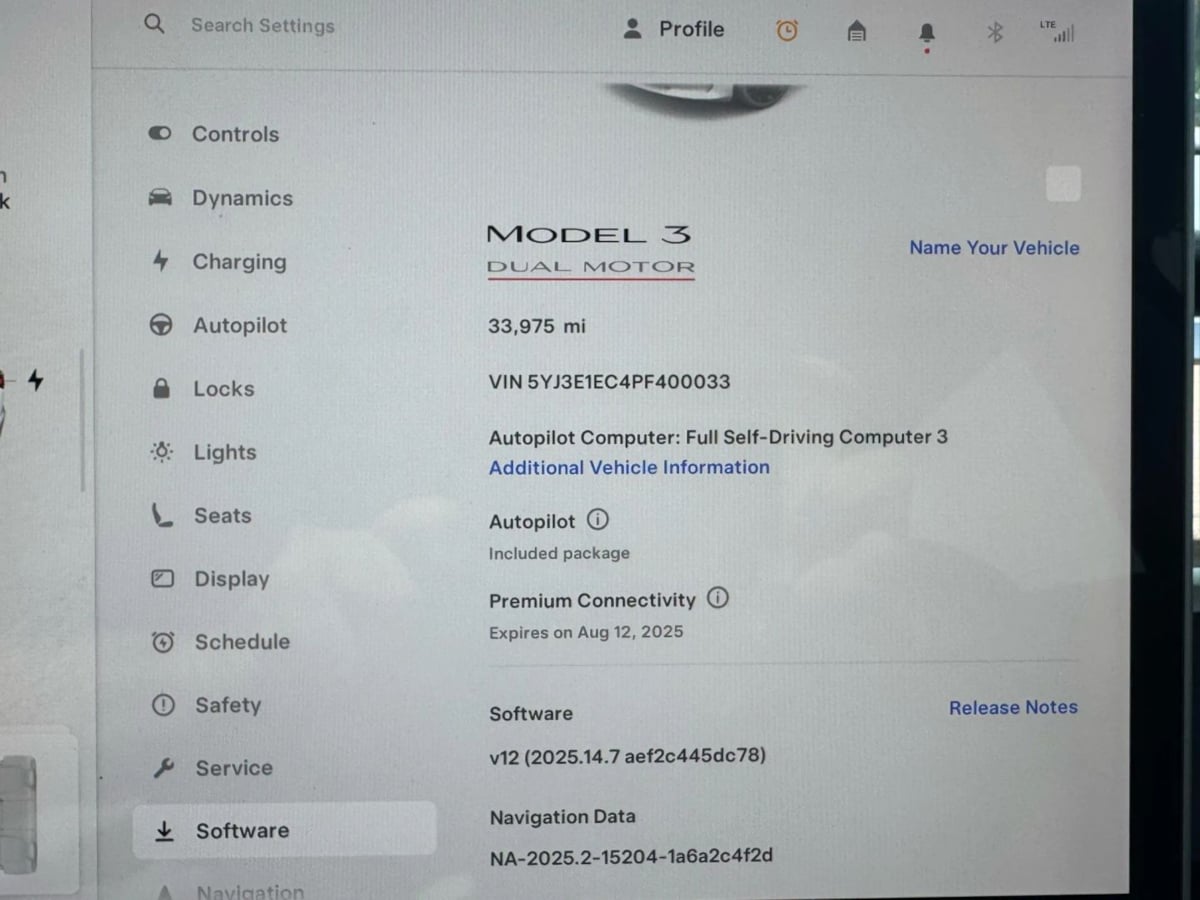Open Profile from the top bar
The height and width of the screenshot is (900, 1200).
673,29
